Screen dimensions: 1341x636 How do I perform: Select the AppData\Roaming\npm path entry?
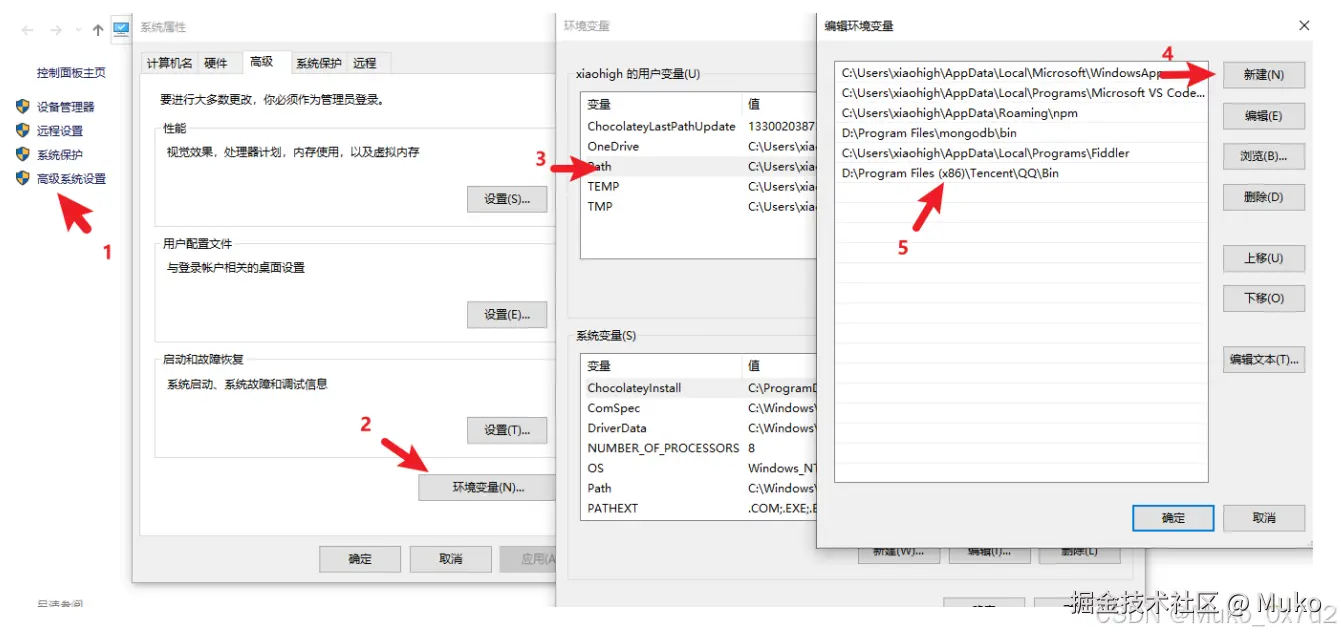[1021, 113]
